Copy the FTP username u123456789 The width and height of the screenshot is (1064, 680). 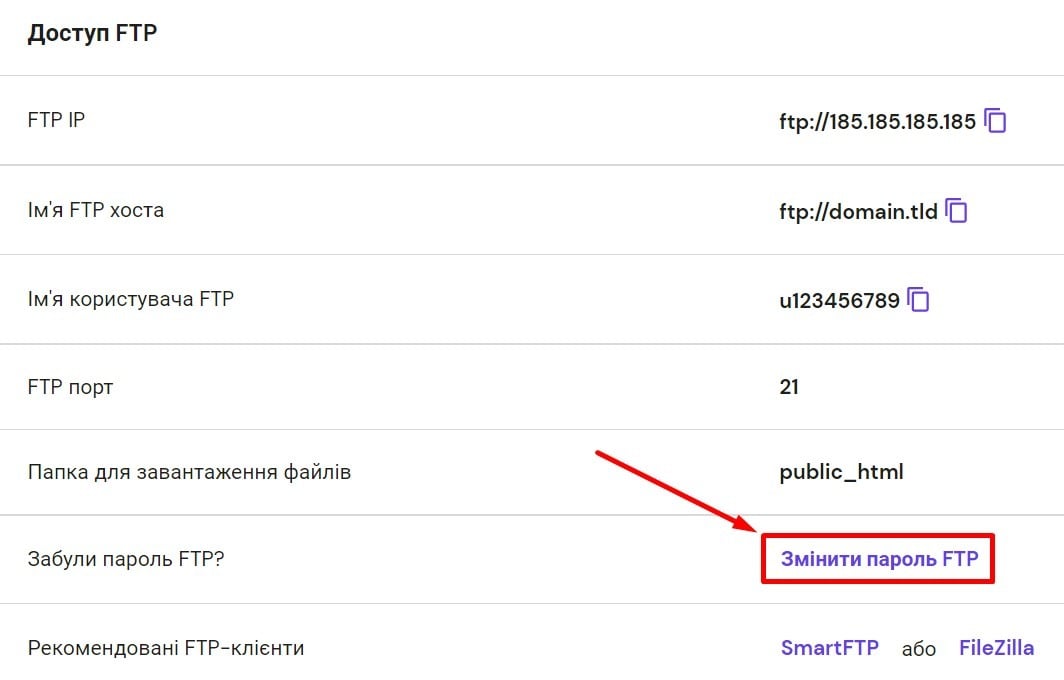coord(918,299)
